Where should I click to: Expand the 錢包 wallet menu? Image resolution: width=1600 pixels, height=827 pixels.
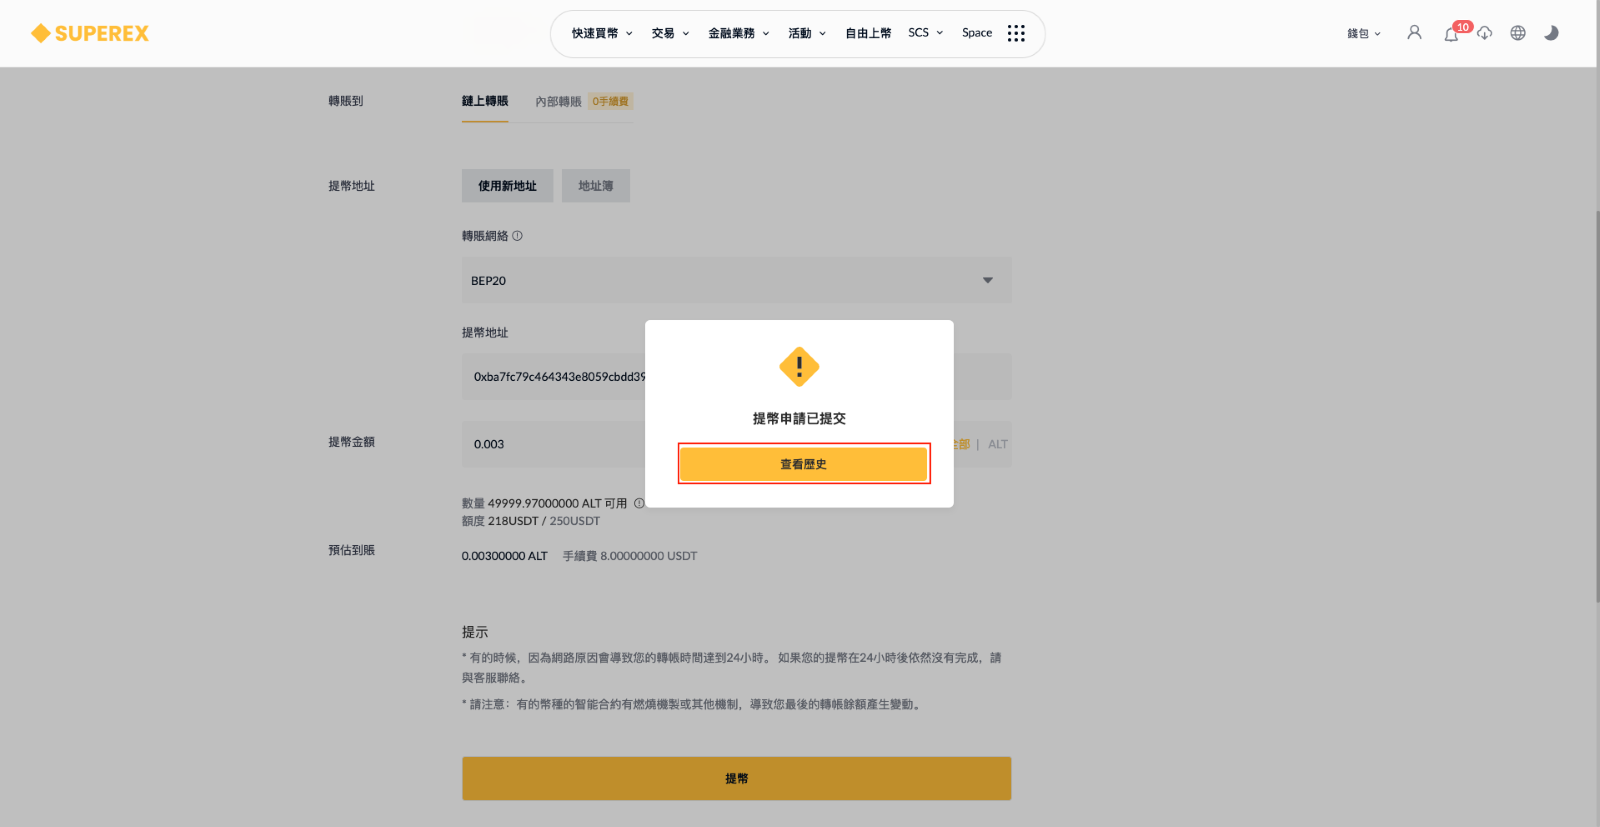1364,33
